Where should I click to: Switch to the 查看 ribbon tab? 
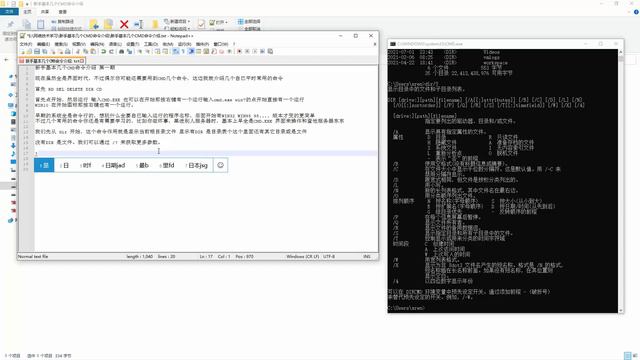(62, 12)
